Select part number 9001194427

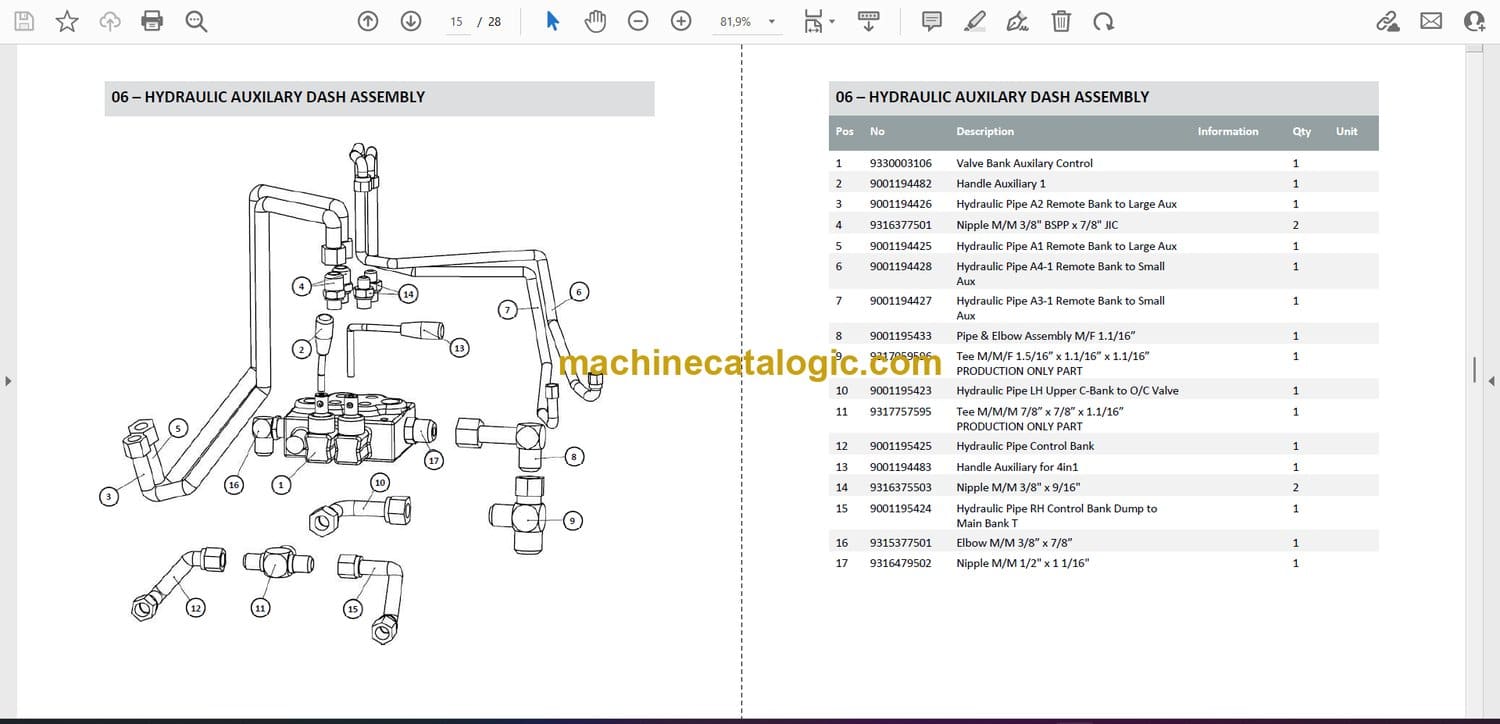coord(900,300)
